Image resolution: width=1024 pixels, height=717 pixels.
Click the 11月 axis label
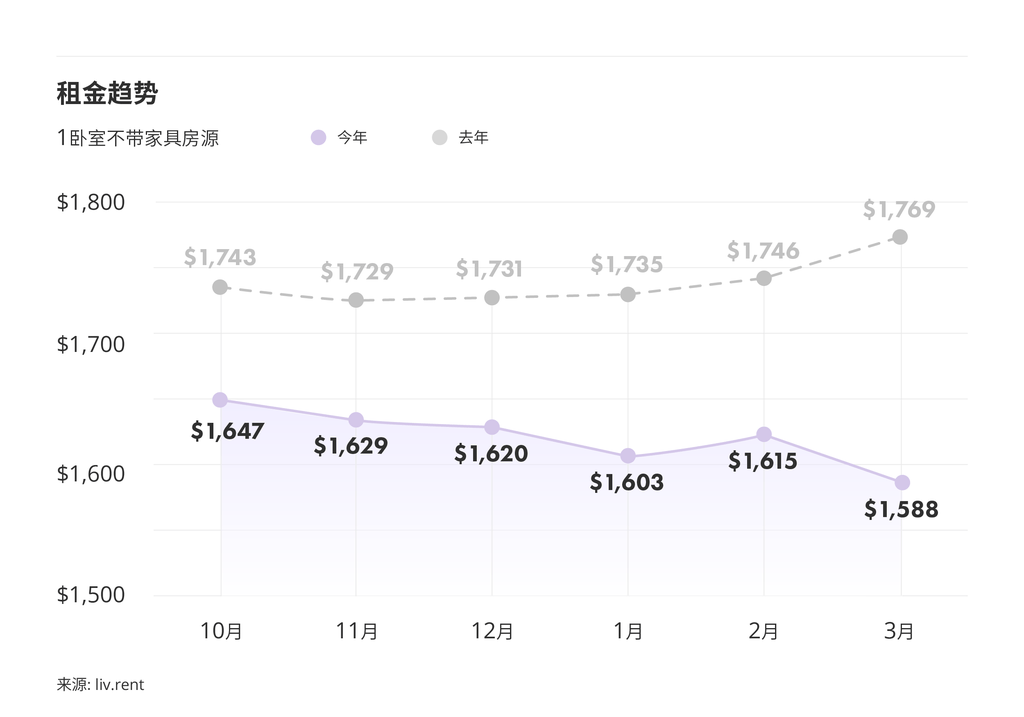[356, 631]
